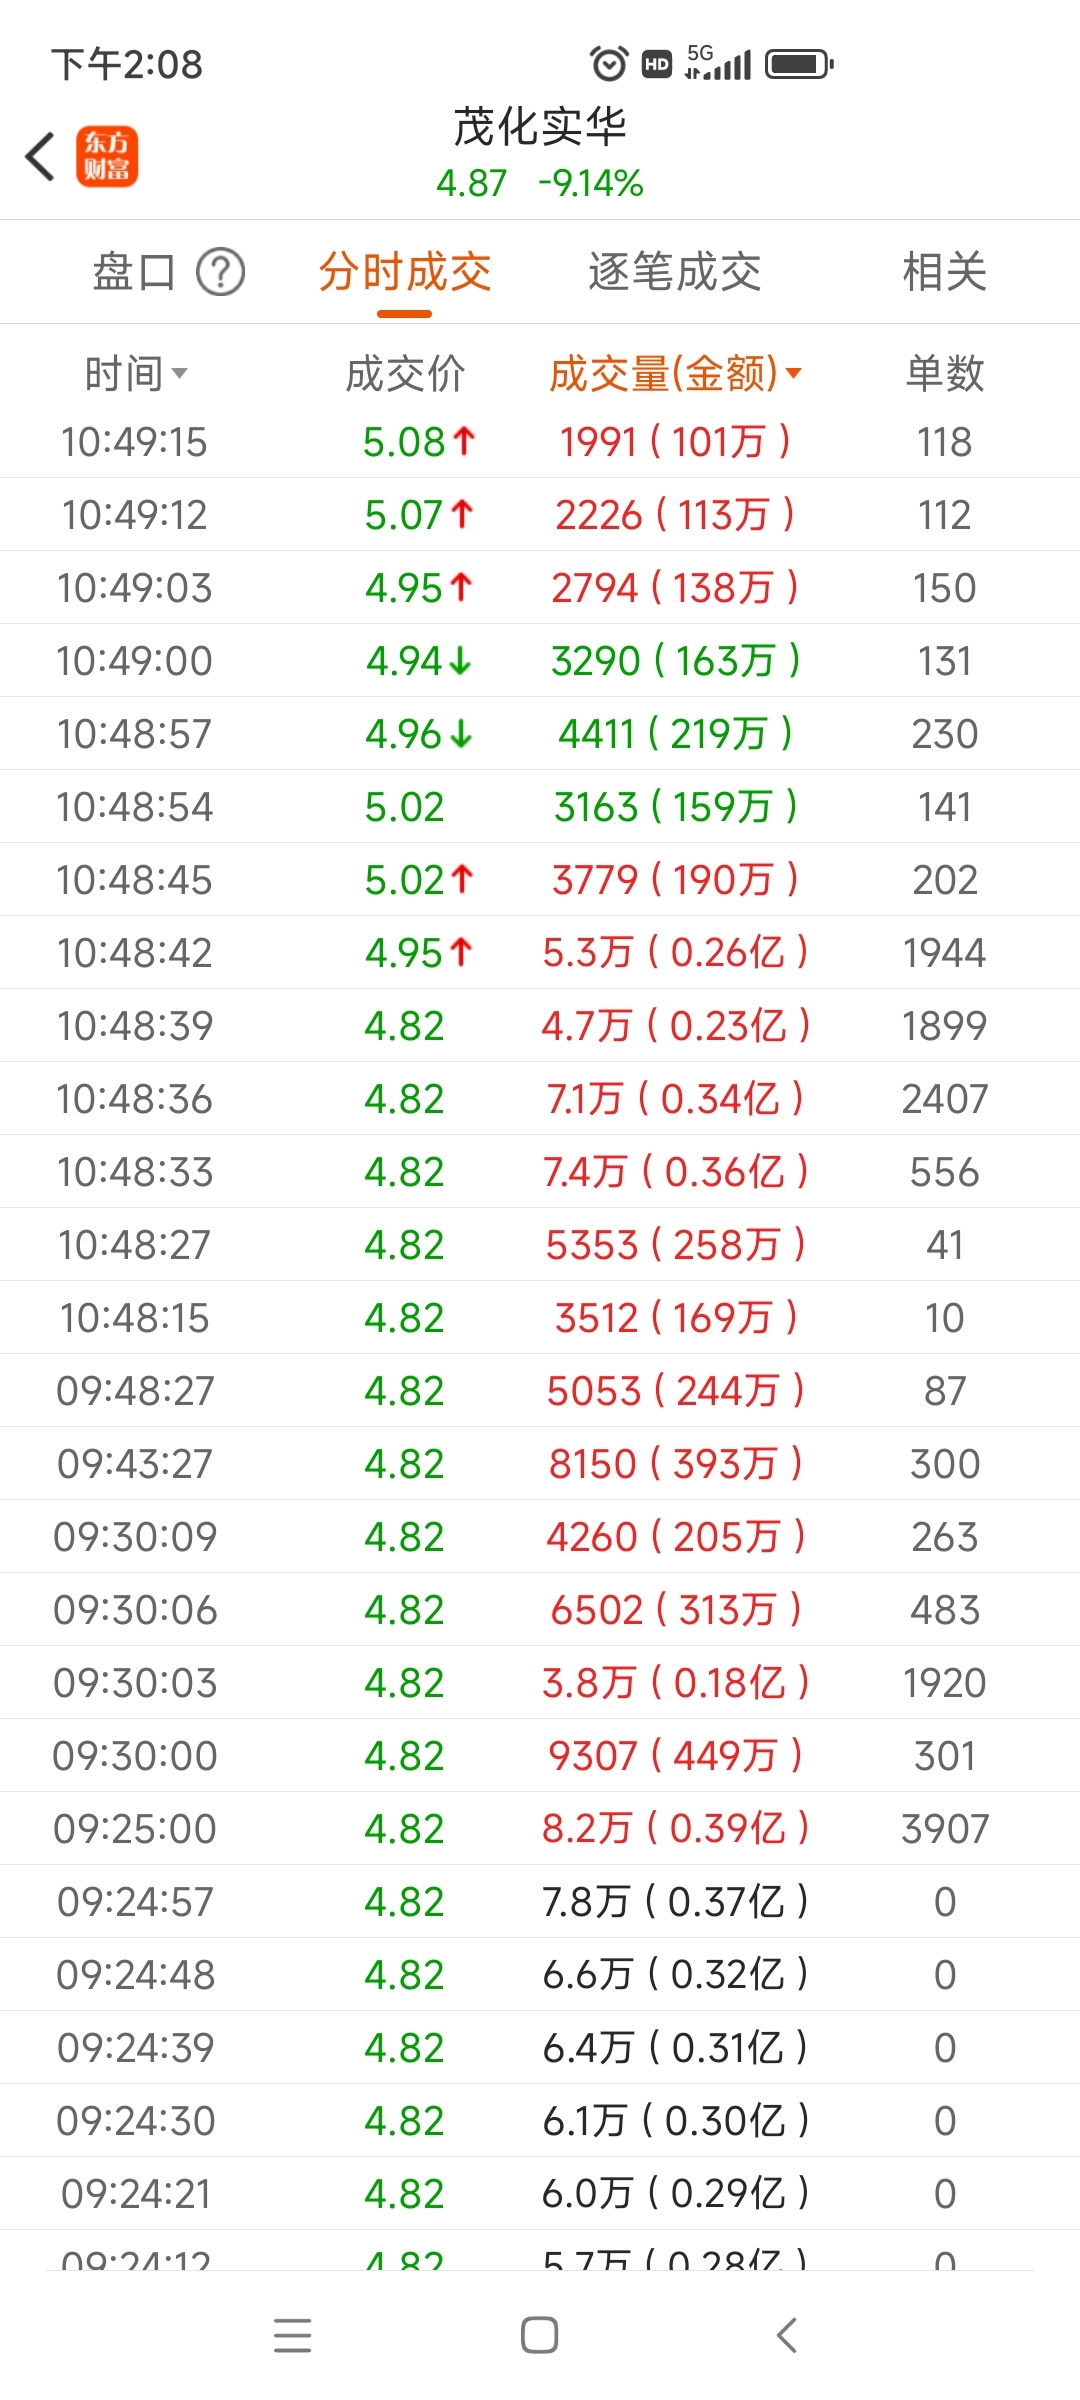Switch to the 盘口 tab

click(x=134, y=272)
